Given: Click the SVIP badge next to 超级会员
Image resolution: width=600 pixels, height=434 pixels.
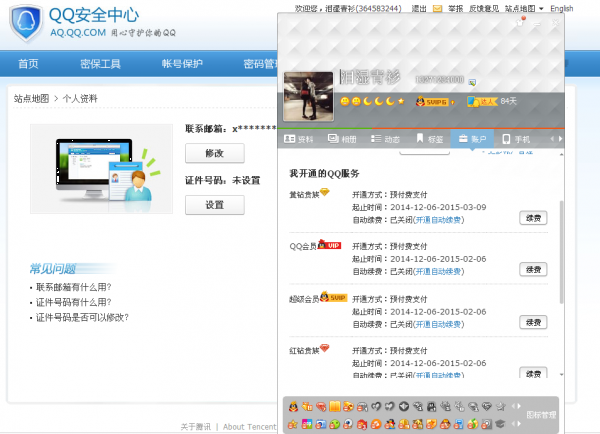Looking at the screenshot, I should click(x=333, y=297).
